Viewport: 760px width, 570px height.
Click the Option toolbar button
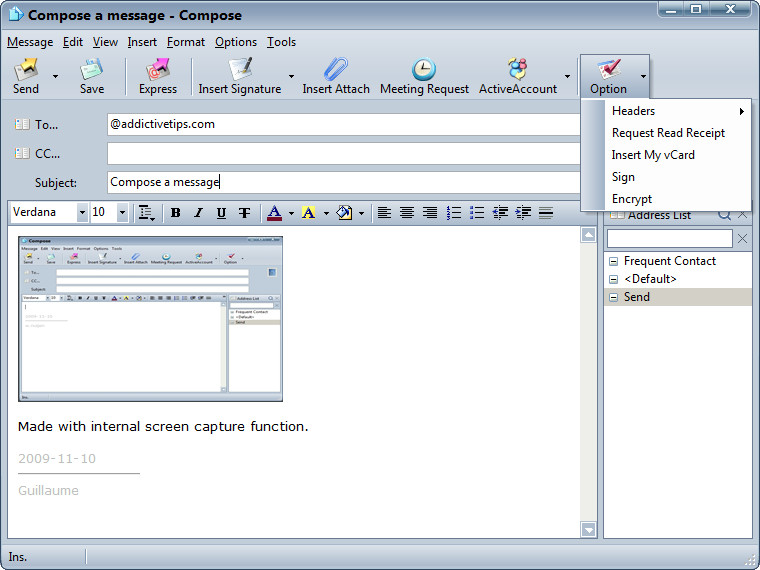pyautogui.click(x=608, y=76)
